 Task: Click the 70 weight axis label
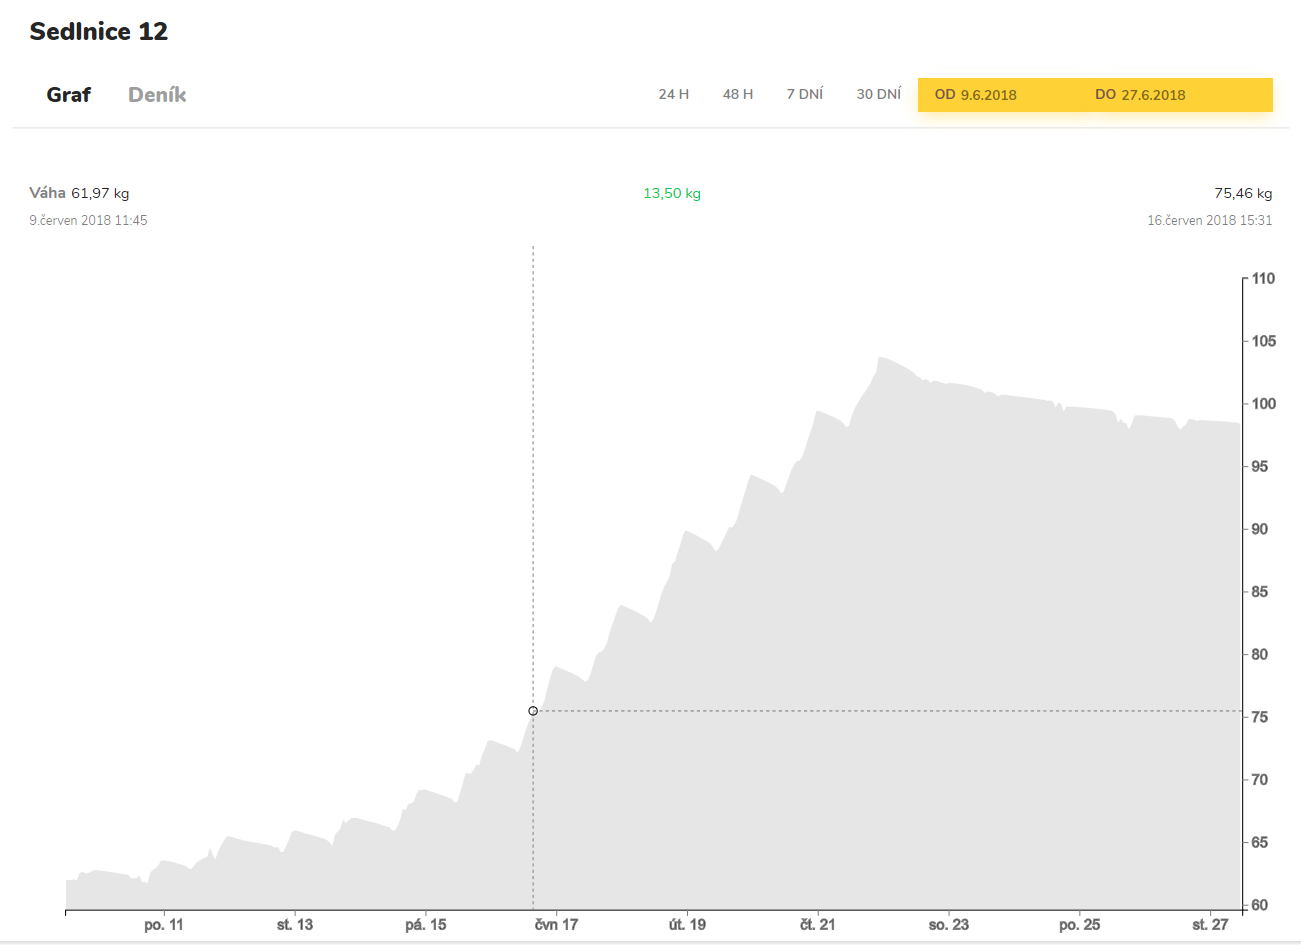click(1260, 780)
